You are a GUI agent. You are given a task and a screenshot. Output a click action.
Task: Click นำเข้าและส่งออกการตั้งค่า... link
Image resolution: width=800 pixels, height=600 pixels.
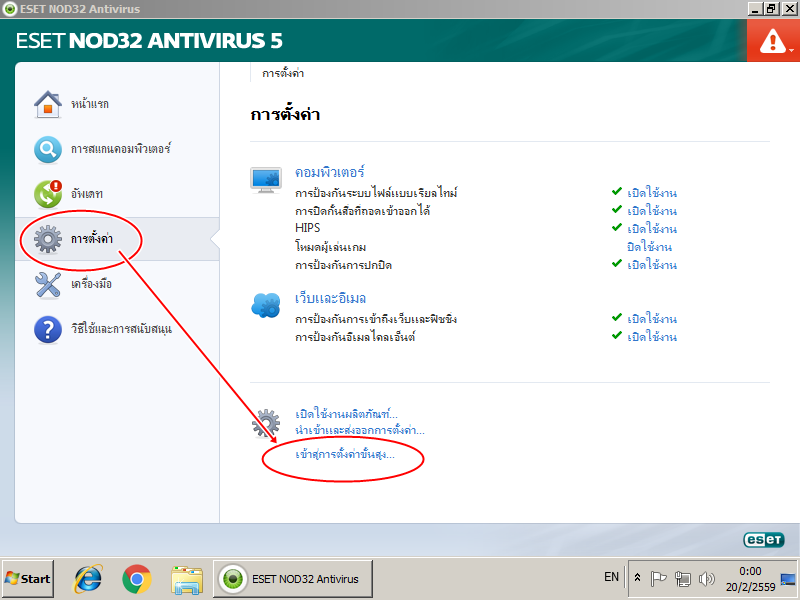tap(360, 431)
